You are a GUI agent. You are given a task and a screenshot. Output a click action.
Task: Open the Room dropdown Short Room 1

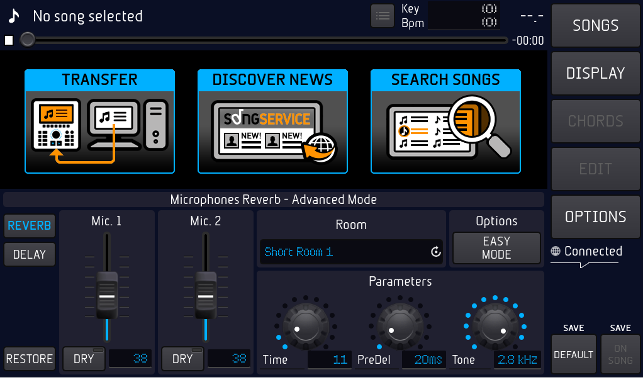(351, 251)
